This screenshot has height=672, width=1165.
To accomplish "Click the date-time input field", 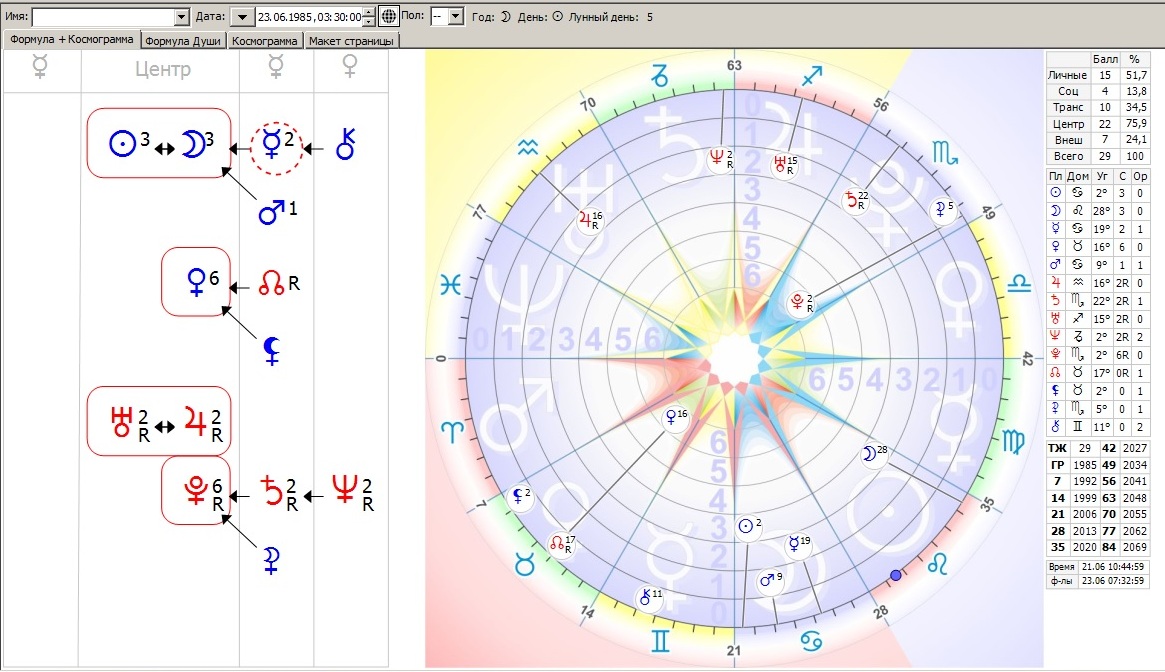I will 310,16.
